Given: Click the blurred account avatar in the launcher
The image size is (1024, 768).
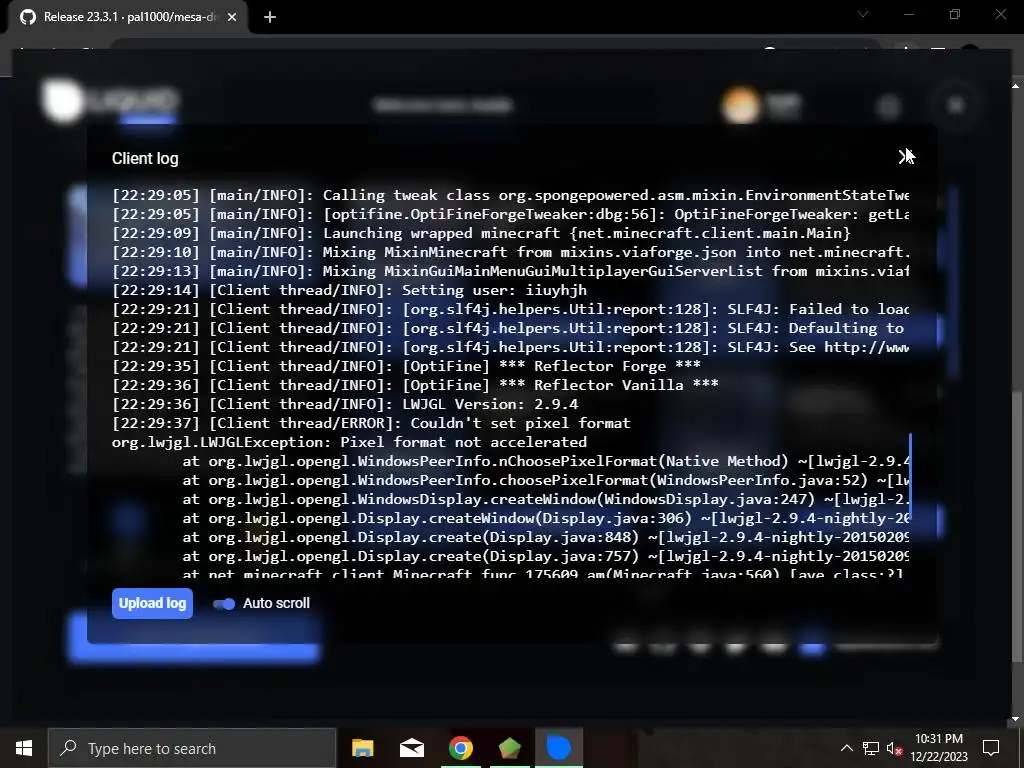Looking at the screenshot, I should pyautogui.click(x=741, y=105).
